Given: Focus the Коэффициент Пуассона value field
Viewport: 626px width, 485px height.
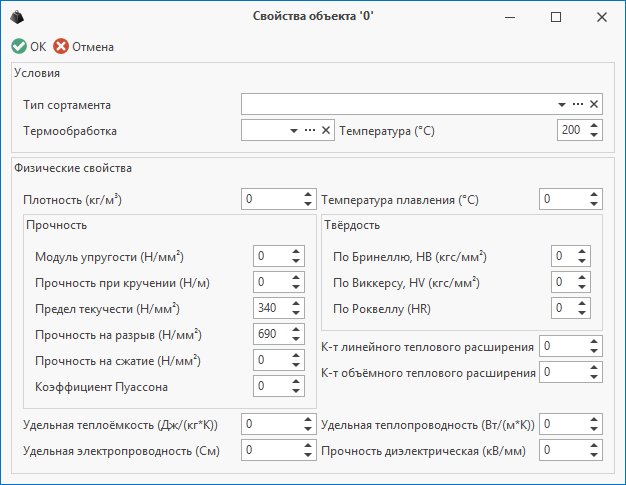Looking at the screenshot, I should click(272, 386).
